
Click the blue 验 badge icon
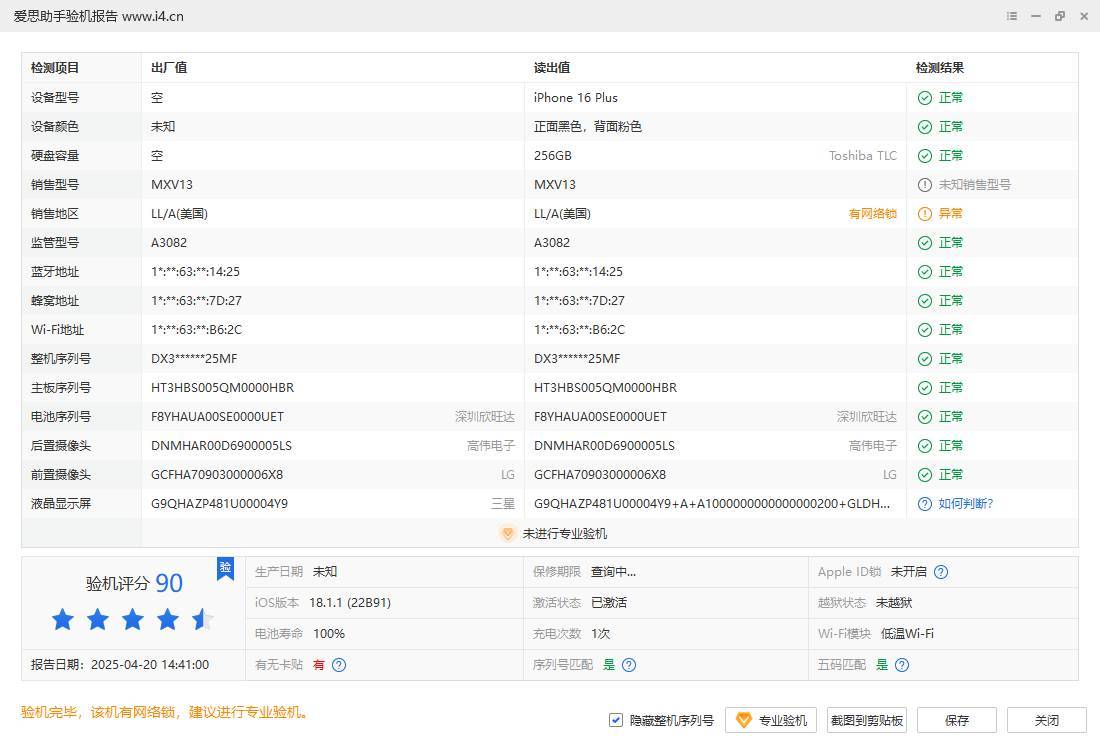tap(225, 568)
